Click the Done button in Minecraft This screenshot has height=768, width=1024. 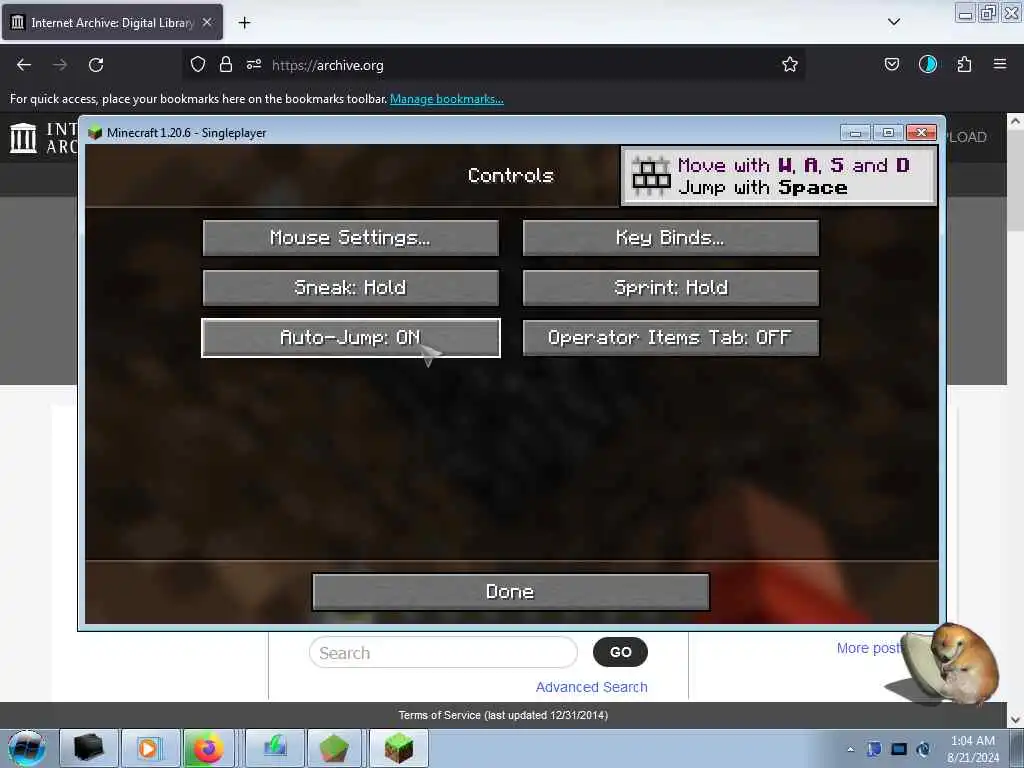click(x=511, y=592)
